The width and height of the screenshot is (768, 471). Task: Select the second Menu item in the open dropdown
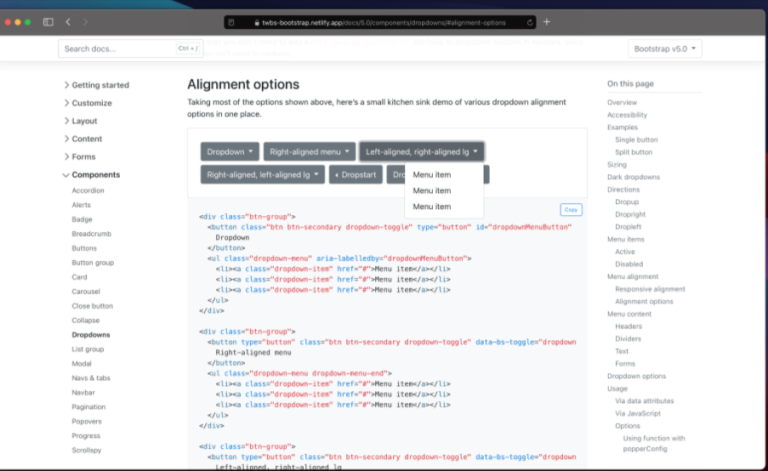444,190
